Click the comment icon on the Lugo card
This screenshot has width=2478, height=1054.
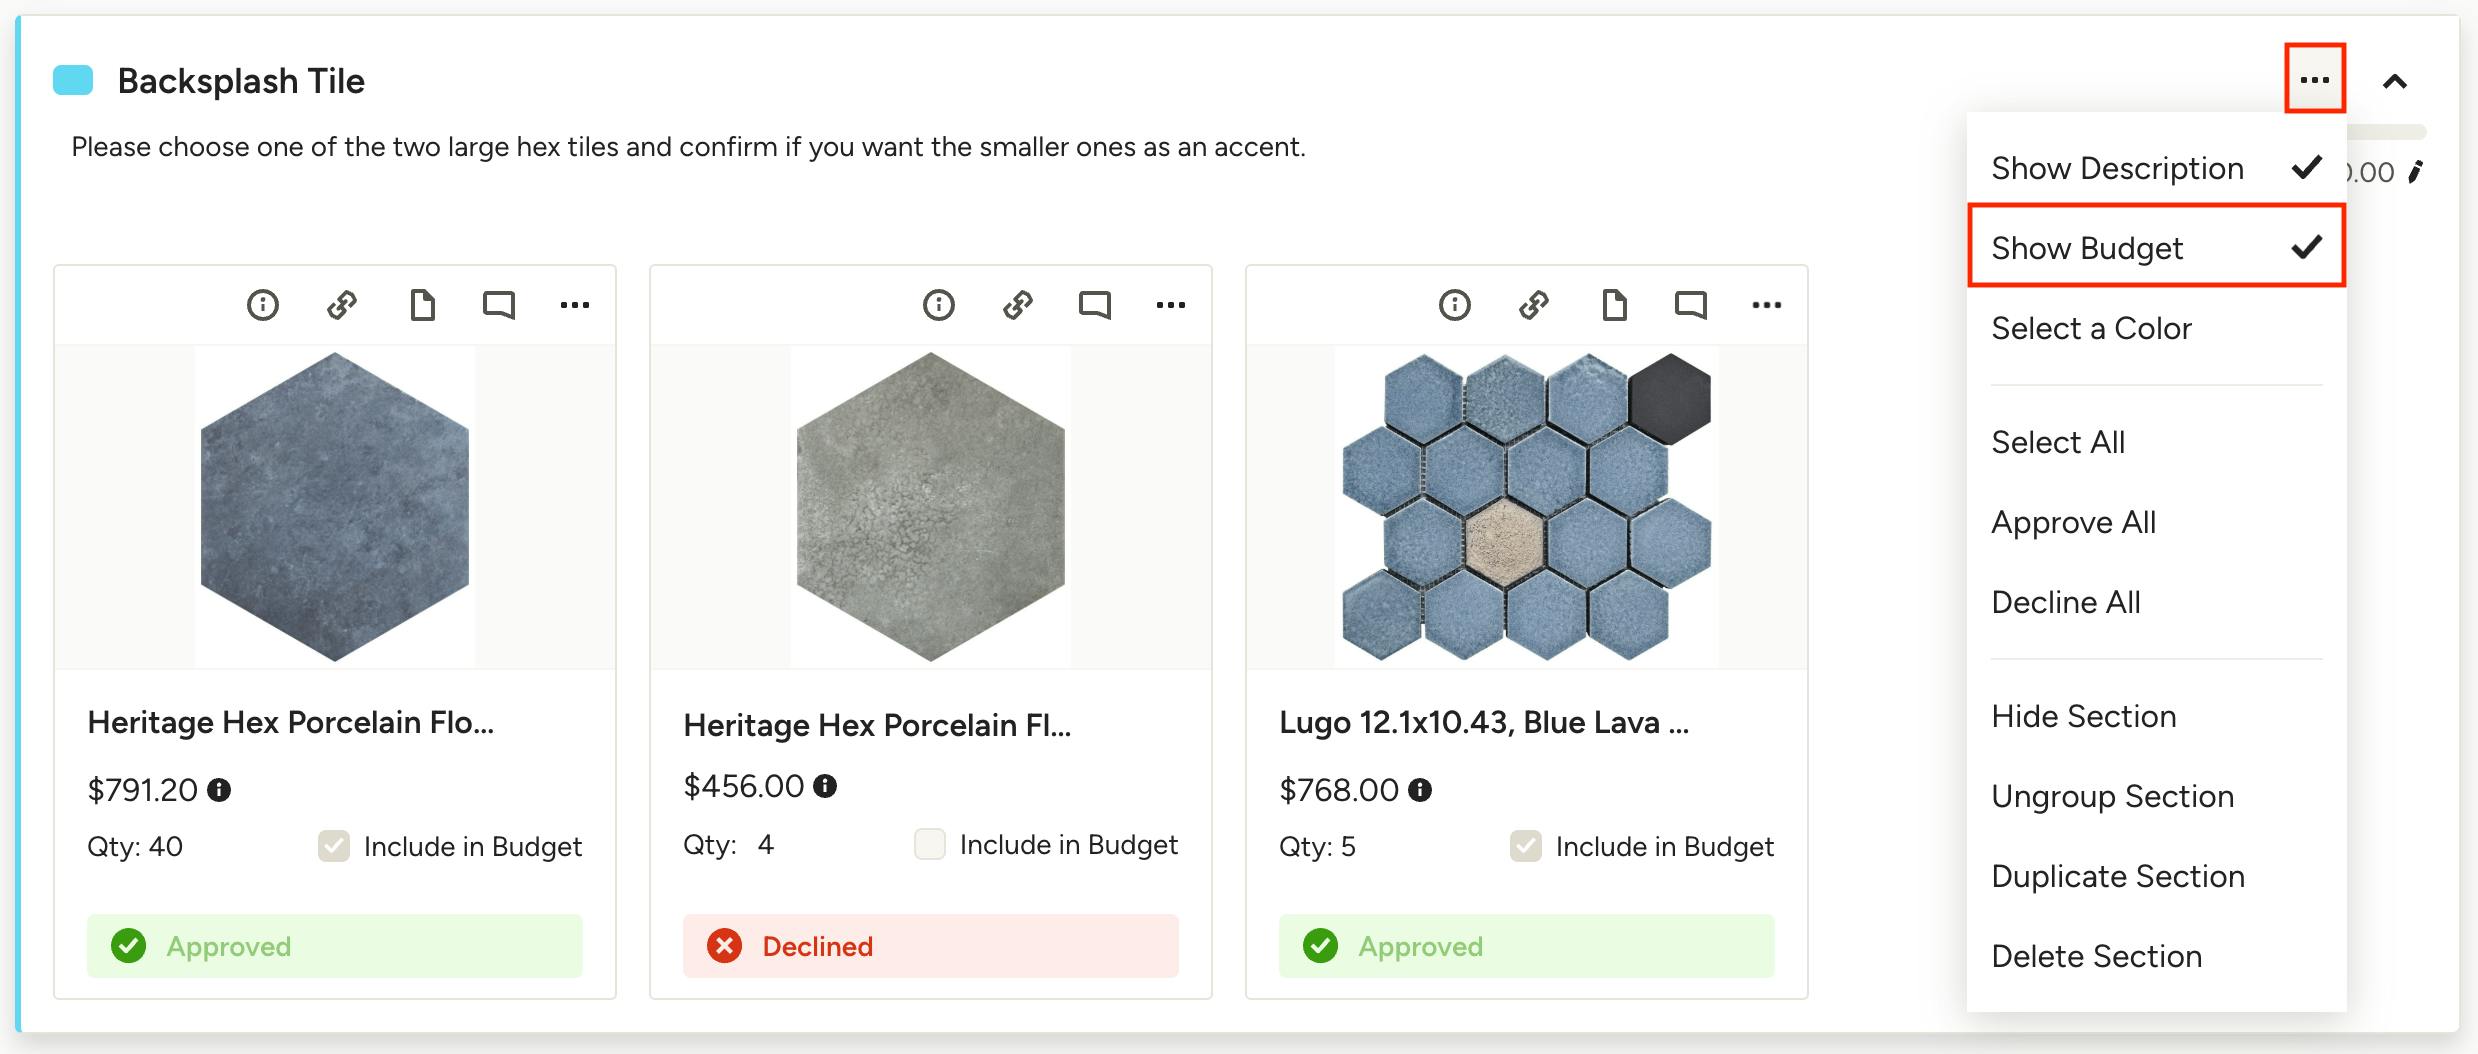coord(1690,305)
